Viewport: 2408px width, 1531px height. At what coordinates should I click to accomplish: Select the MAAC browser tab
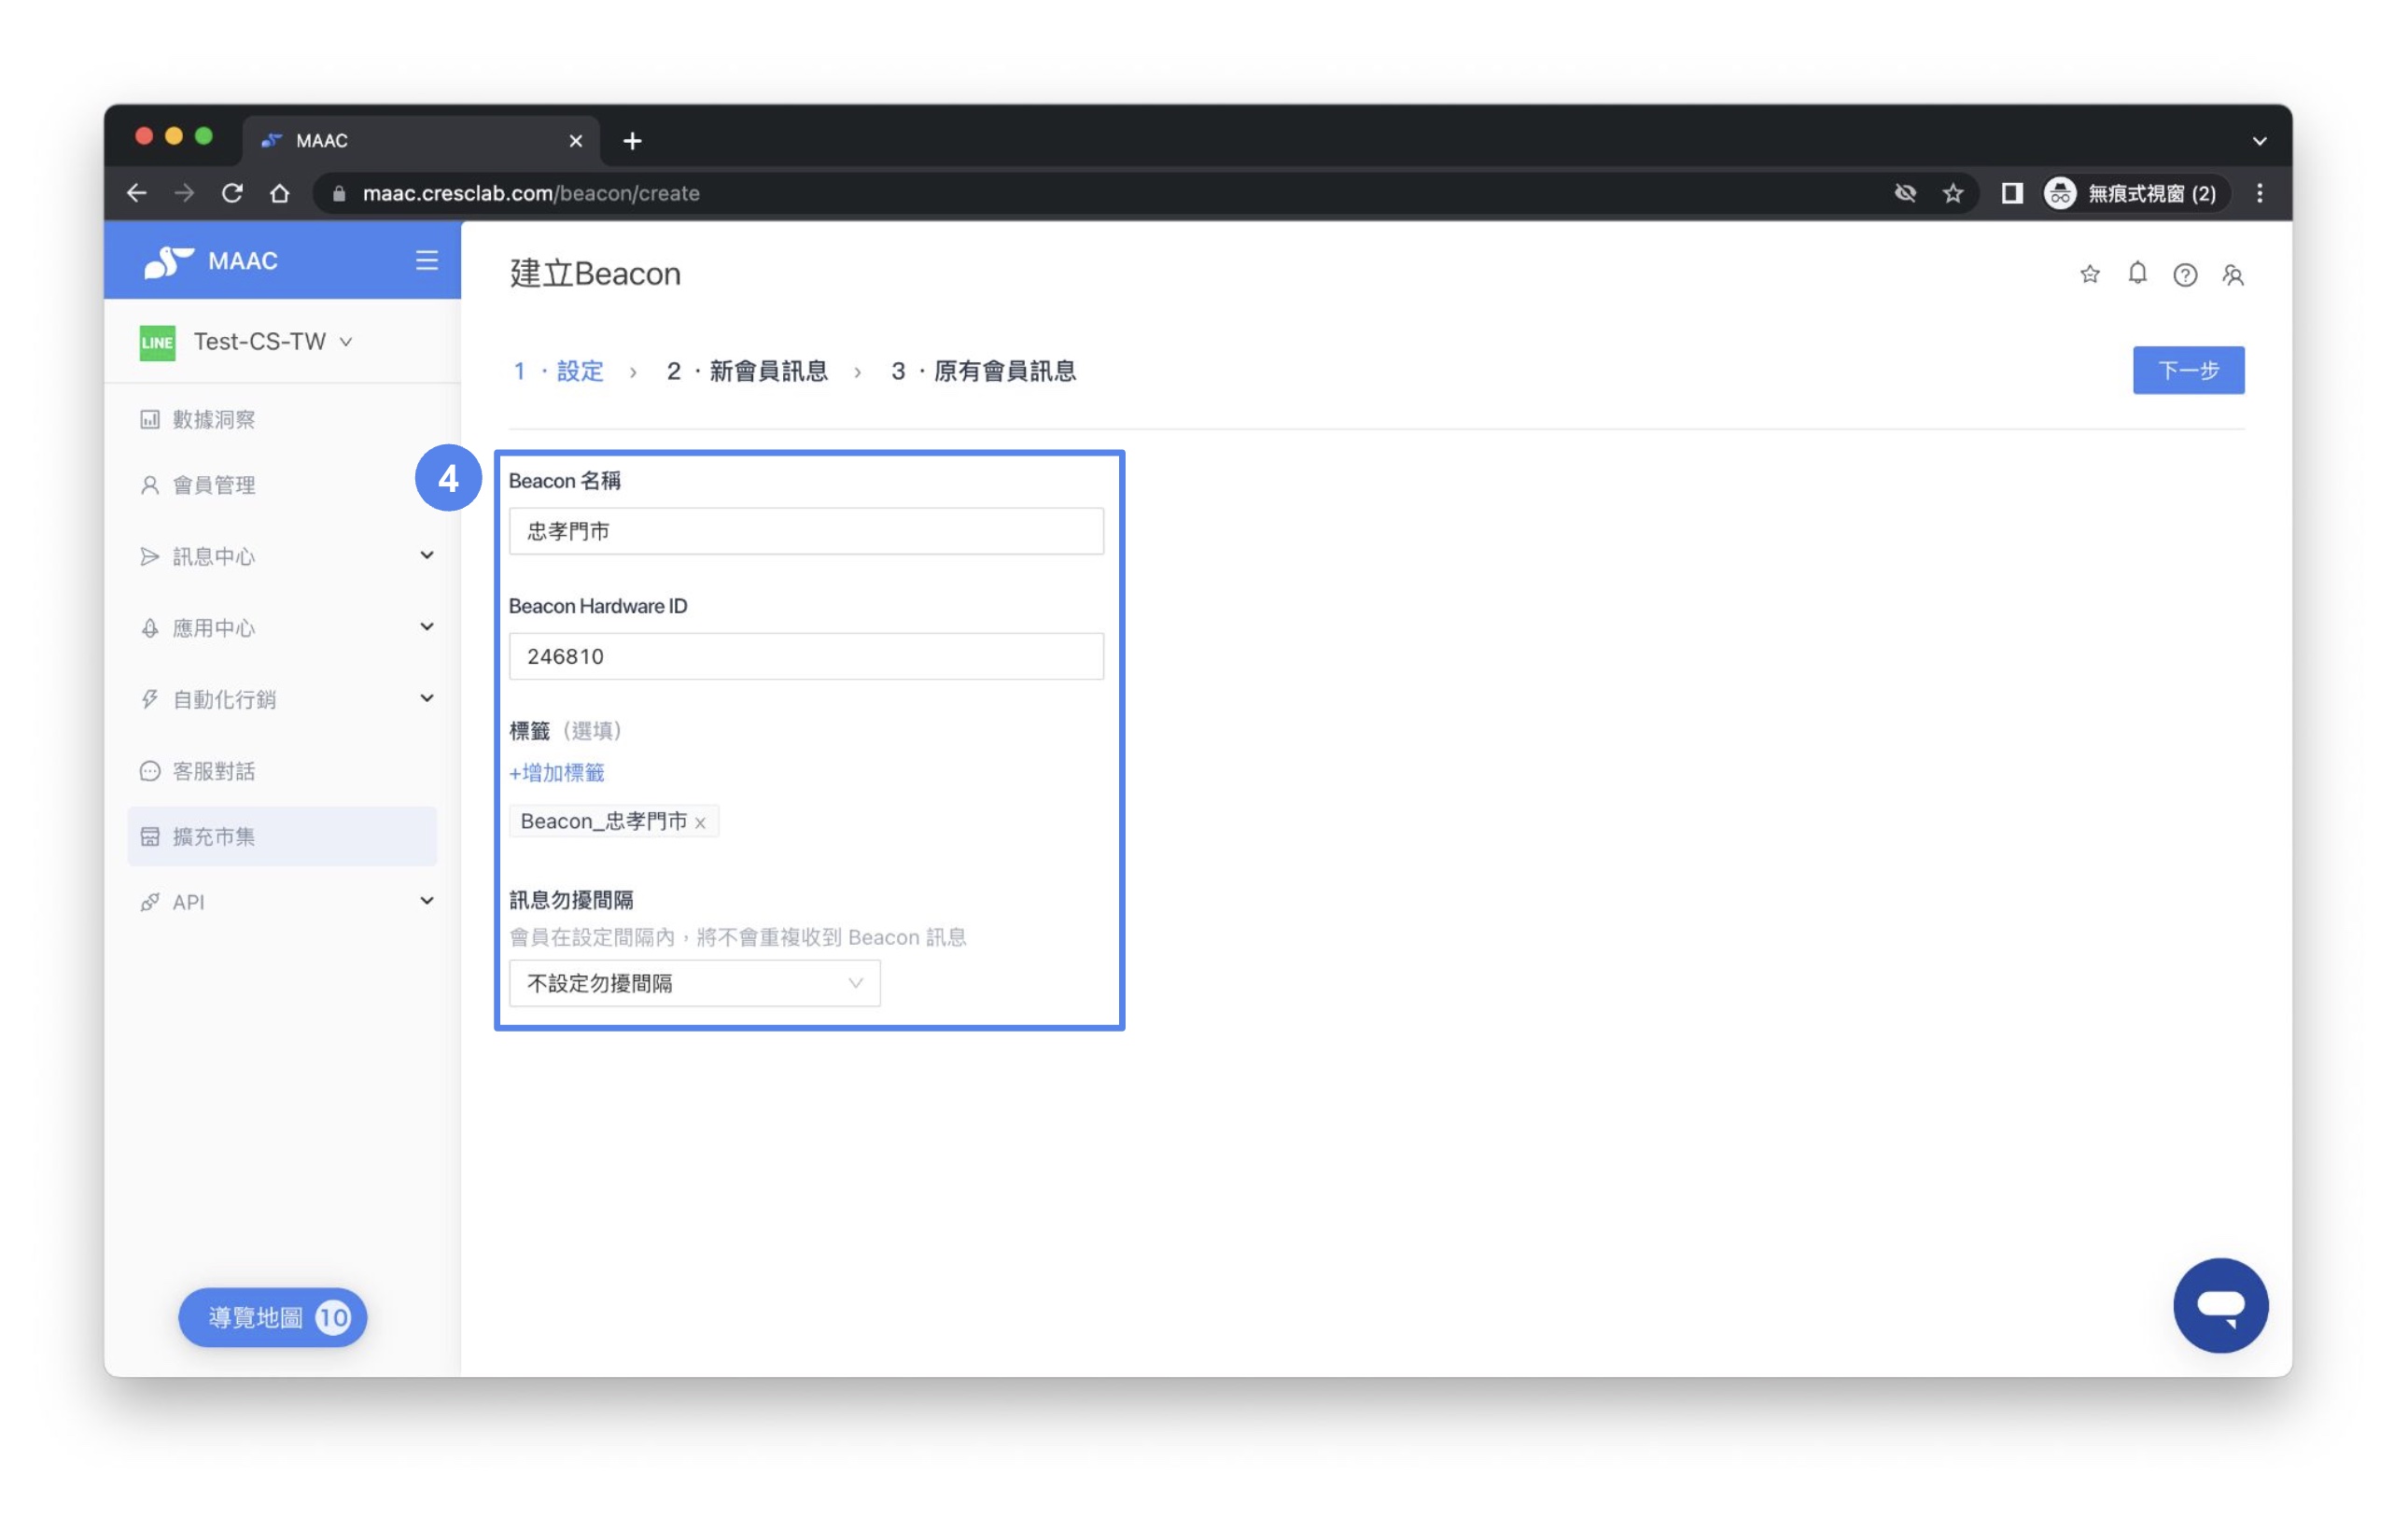pyautogui.click(x=421, y=141)
